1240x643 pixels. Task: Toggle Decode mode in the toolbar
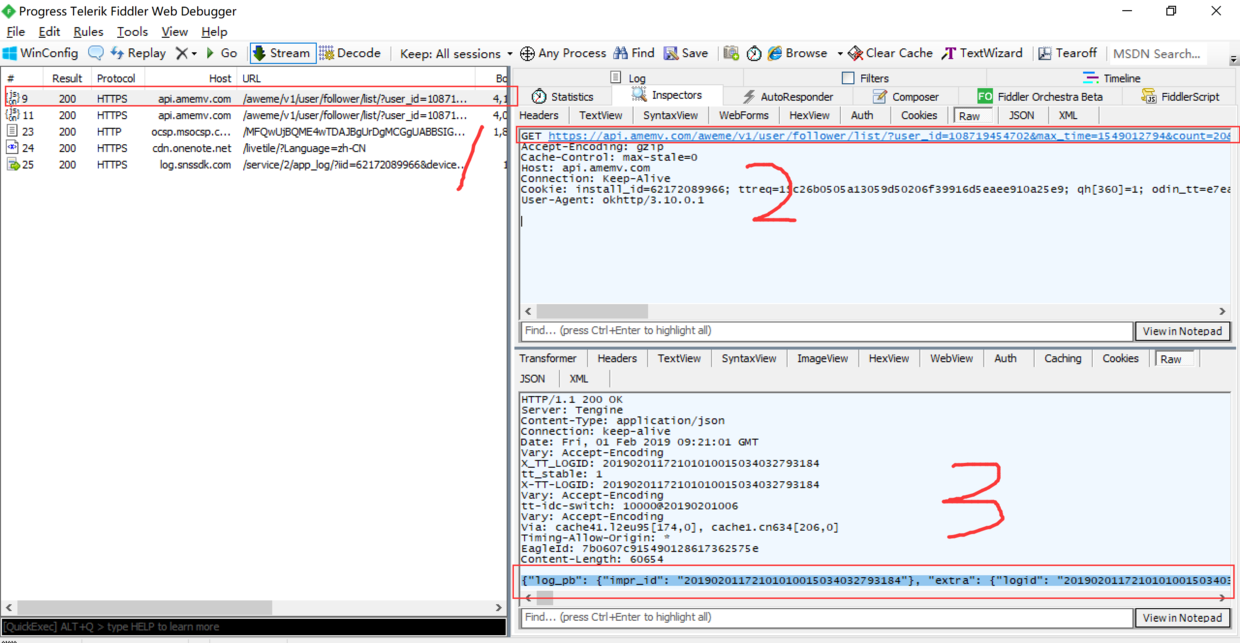tap(350, 53)
